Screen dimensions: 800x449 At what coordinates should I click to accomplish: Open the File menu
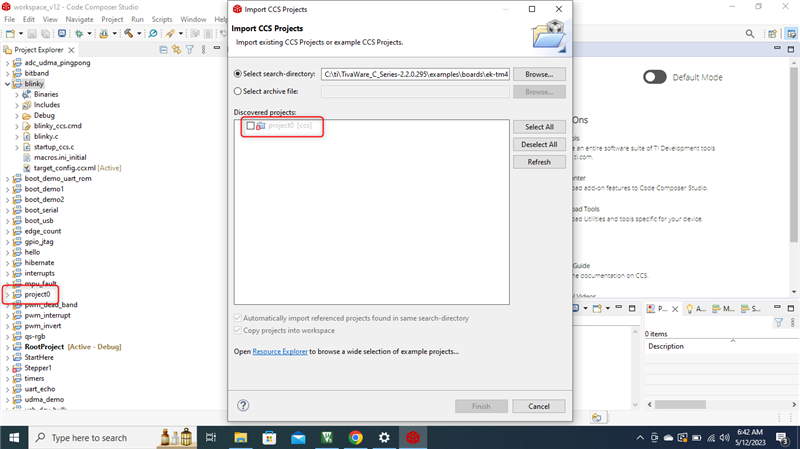coord(10,19)
